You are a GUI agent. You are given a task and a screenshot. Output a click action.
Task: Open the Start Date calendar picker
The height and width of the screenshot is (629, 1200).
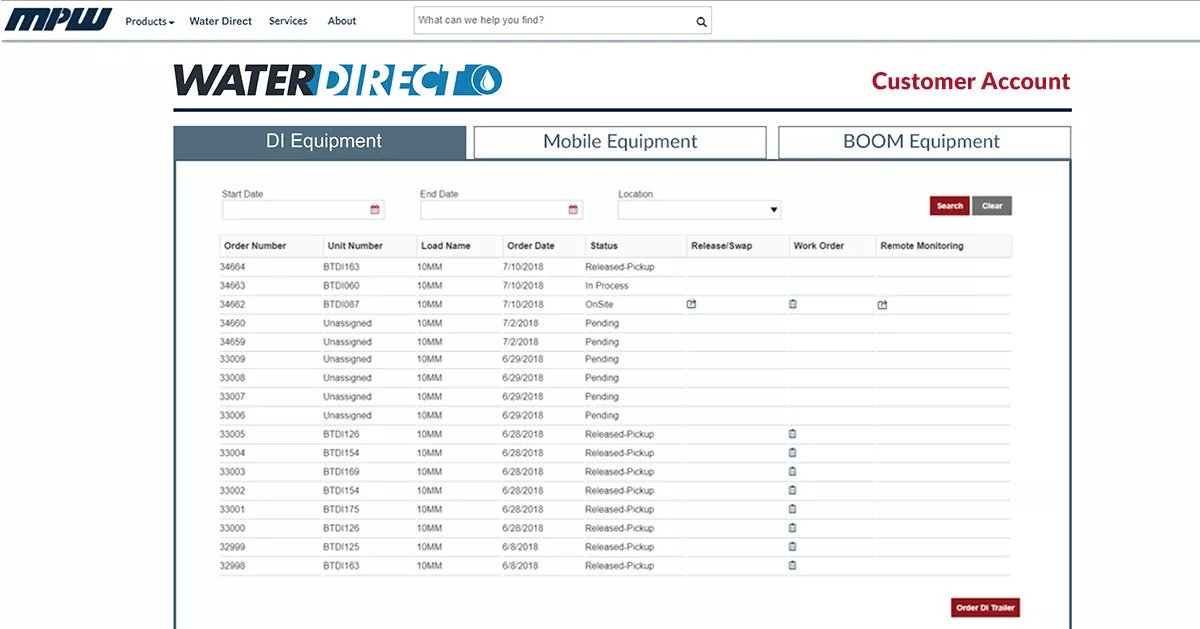[x=375, y=210]
